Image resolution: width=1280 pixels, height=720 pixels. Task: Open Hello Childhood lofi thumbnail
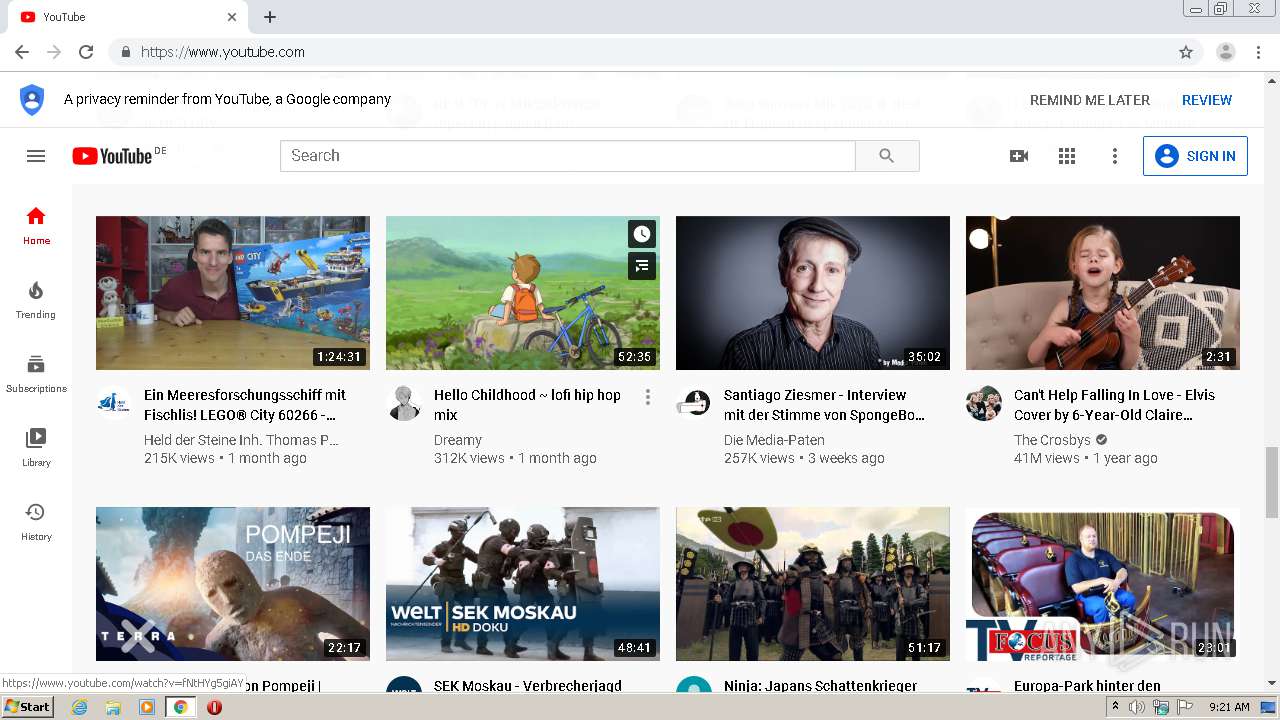coord(523,293)
